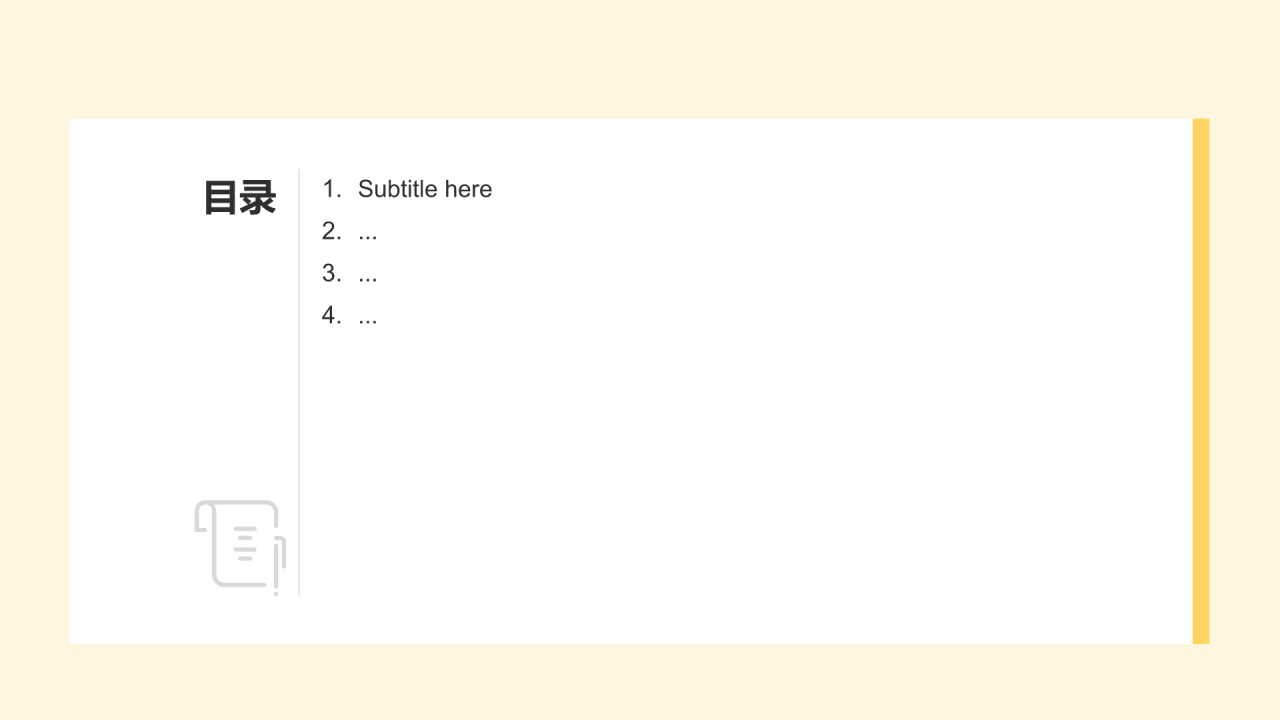Click the list number '2.' marker
This screenshot has width=1280, height=720.
point(332,231)
